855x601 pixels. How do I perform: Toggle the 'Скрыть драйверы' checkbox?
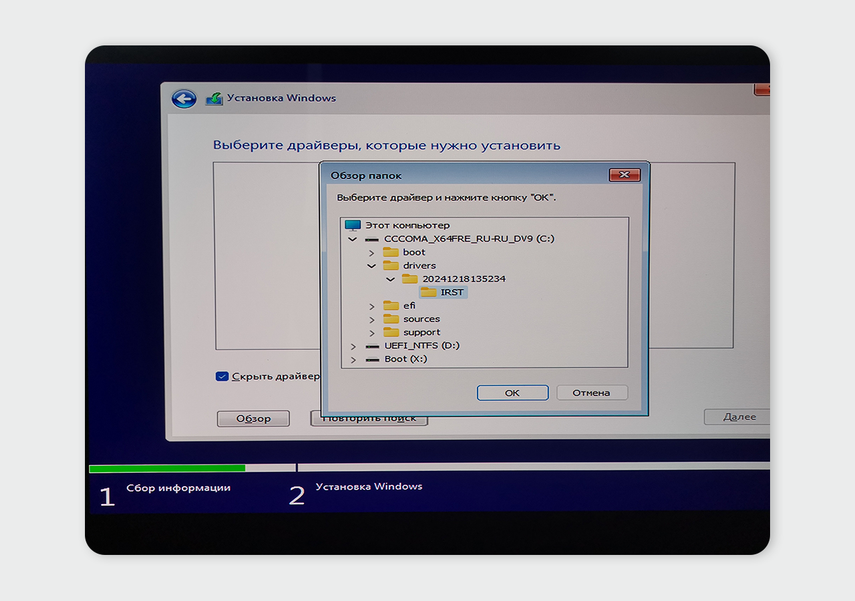pyautogui.click(x=222, y=376)
